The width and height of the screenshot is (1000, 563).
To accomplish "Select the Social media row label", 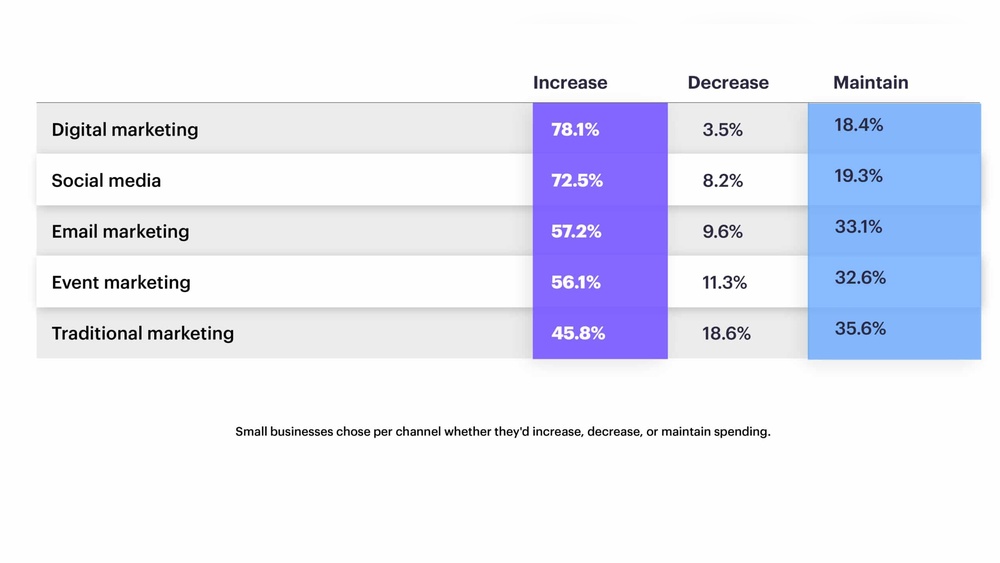I will click(x=106, y=181).
